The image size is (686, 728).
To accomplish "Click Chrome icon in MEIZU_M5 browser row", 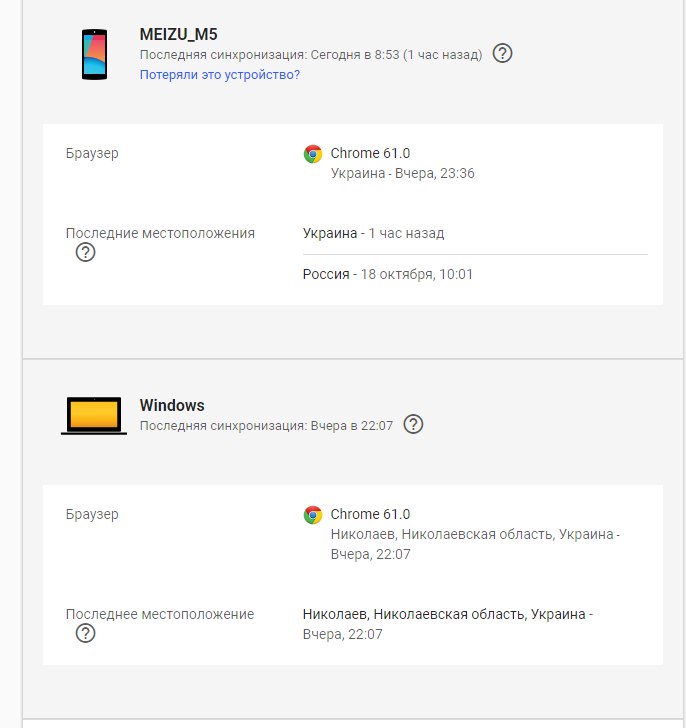I will pyautogui.click(x=313, y=154).
